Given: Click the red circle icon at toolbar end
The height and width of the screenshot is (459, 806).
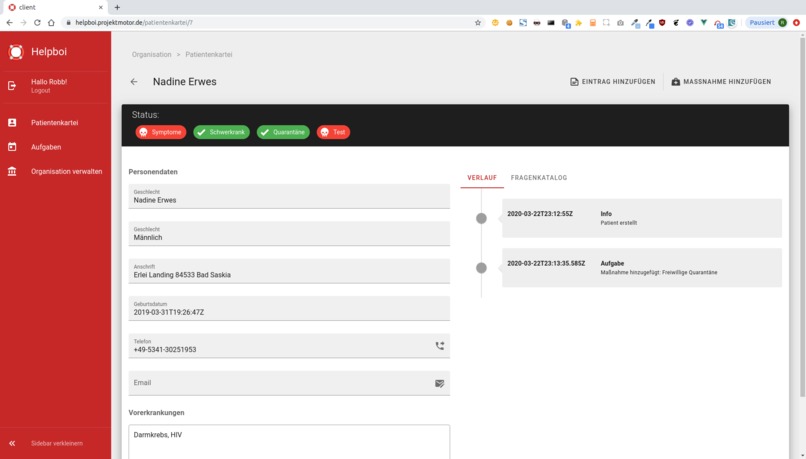Looking at the screenshot, I should pyautogui.click(x=796, y=23).
